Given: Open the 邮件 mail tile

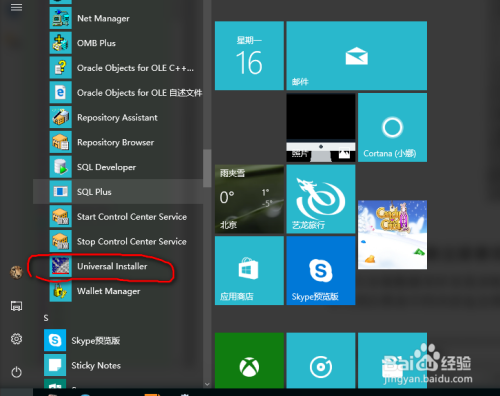Looking at the screenshot, I should pyautogui.click(x=357, y=56).
